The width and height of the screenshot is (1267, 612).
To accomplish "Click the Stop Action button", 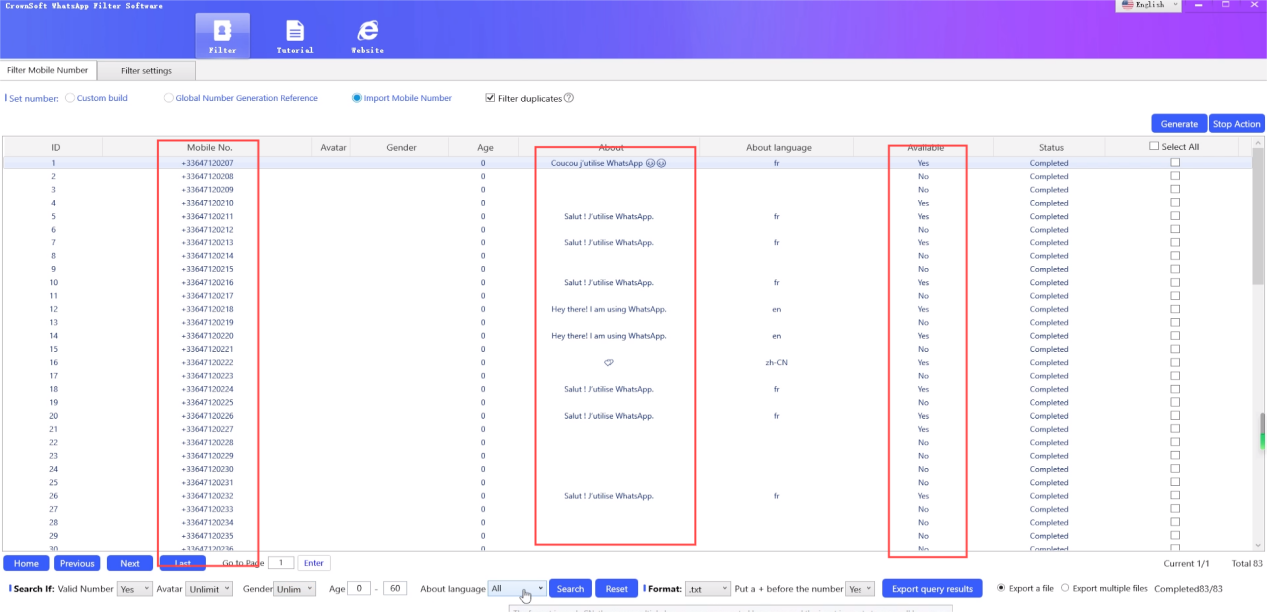I will (1236, 124).
